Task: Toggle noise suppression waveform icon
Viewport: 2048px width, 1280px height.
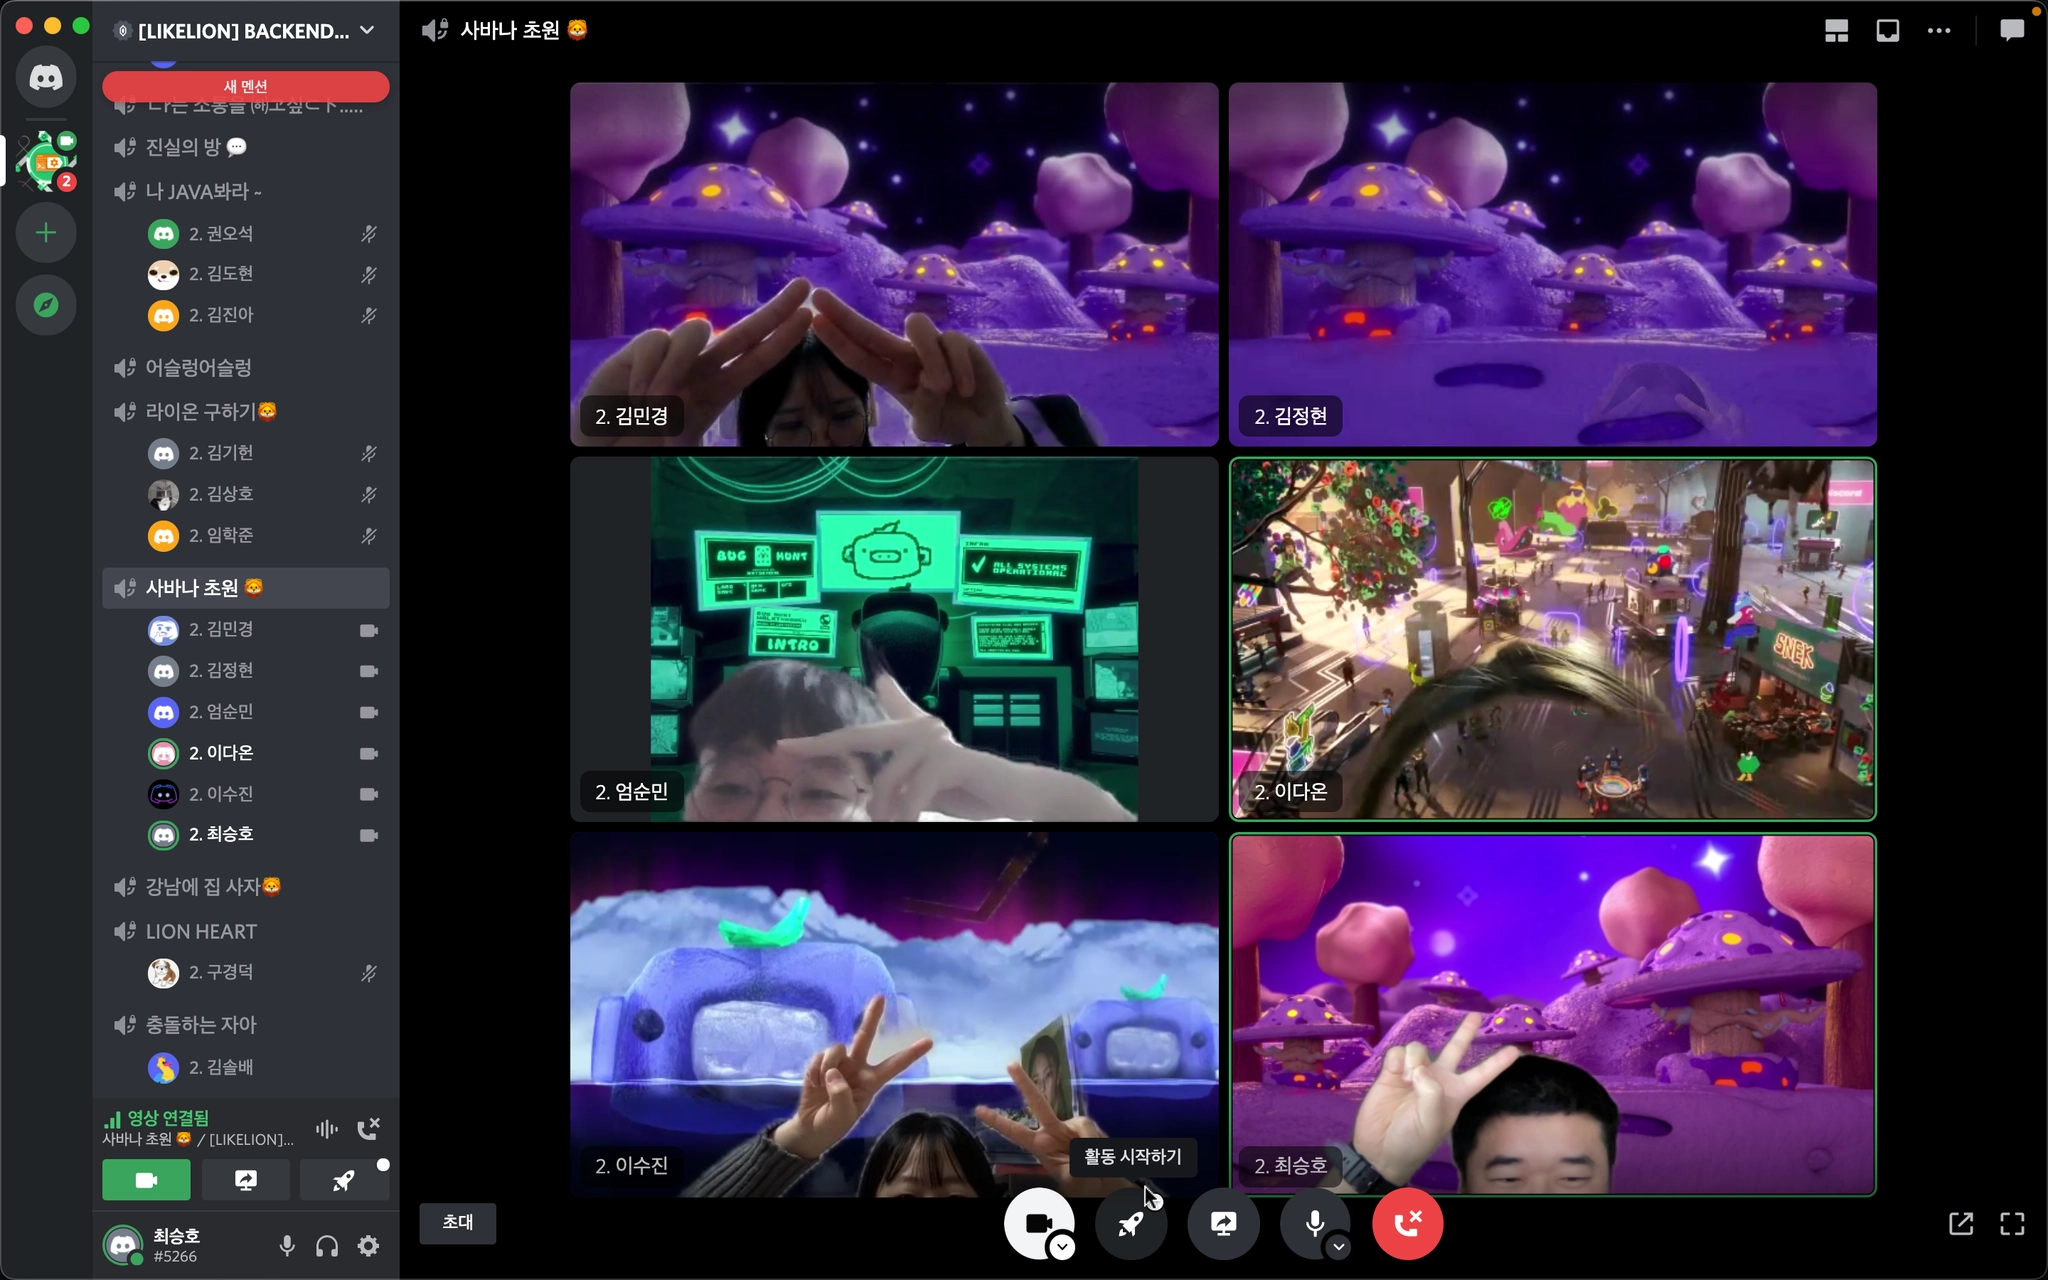Action: coord(327,1129)
